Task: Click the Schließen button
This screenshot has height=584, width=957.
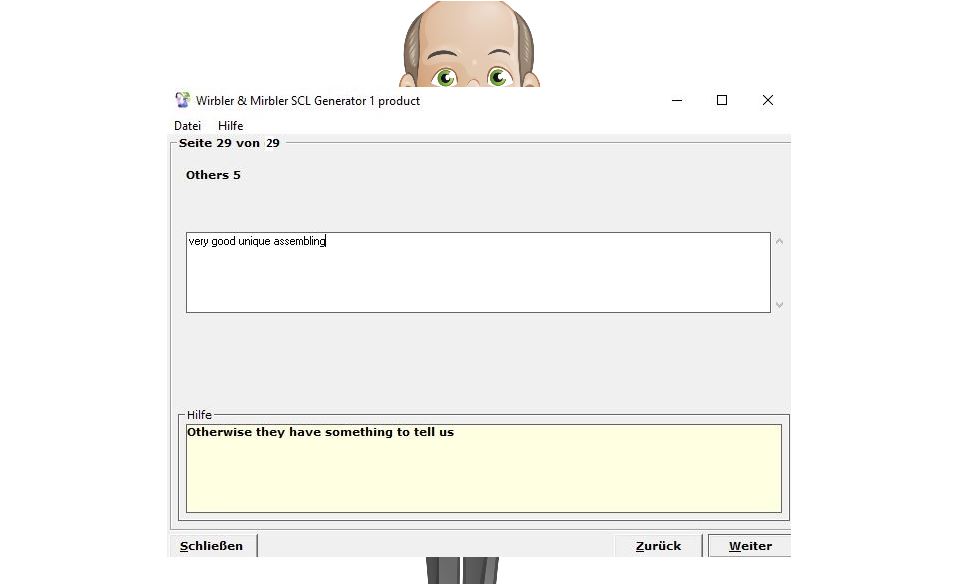Action: (x=212, y=546)
